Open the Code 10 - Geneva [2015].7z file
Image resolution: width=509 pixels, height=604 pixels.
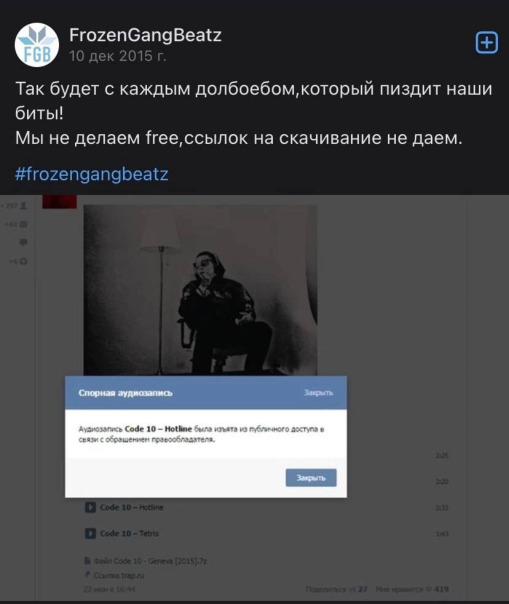[x=150, y=561]
